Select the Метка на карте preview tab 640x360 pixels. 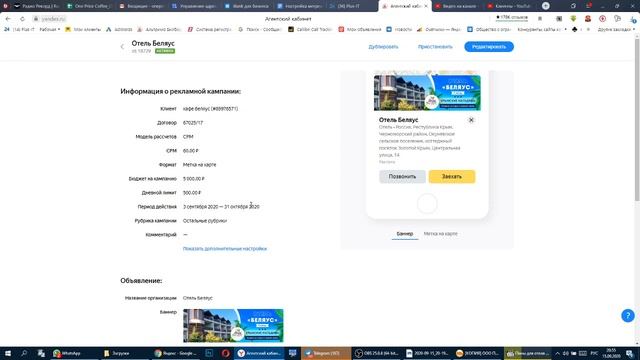tap(440, 234)
